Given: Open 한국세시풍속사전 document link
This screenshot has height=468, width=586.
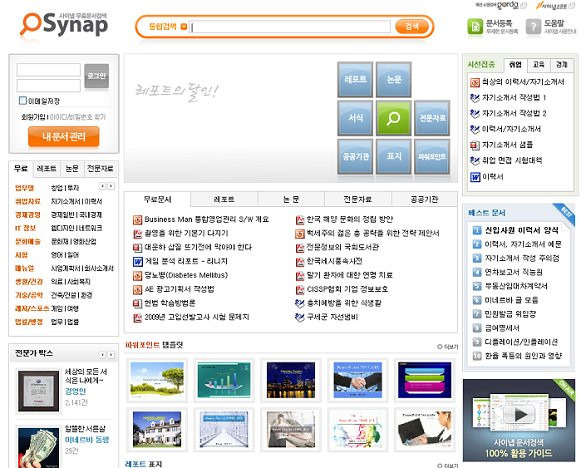Looking at the screenshot, I should 334,261.
